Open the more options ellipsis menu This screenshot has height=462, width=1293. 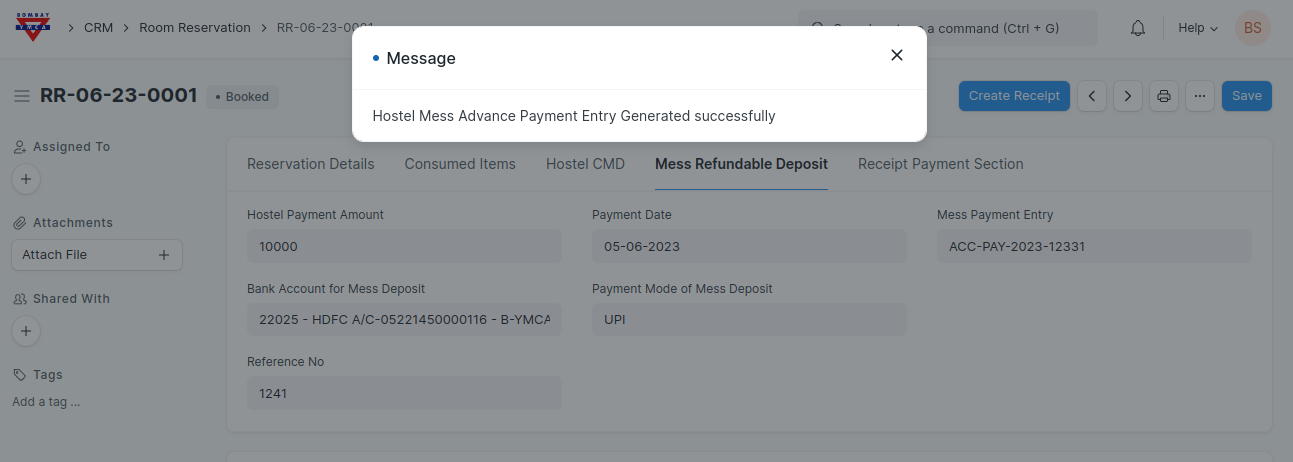coord(1200,96)
